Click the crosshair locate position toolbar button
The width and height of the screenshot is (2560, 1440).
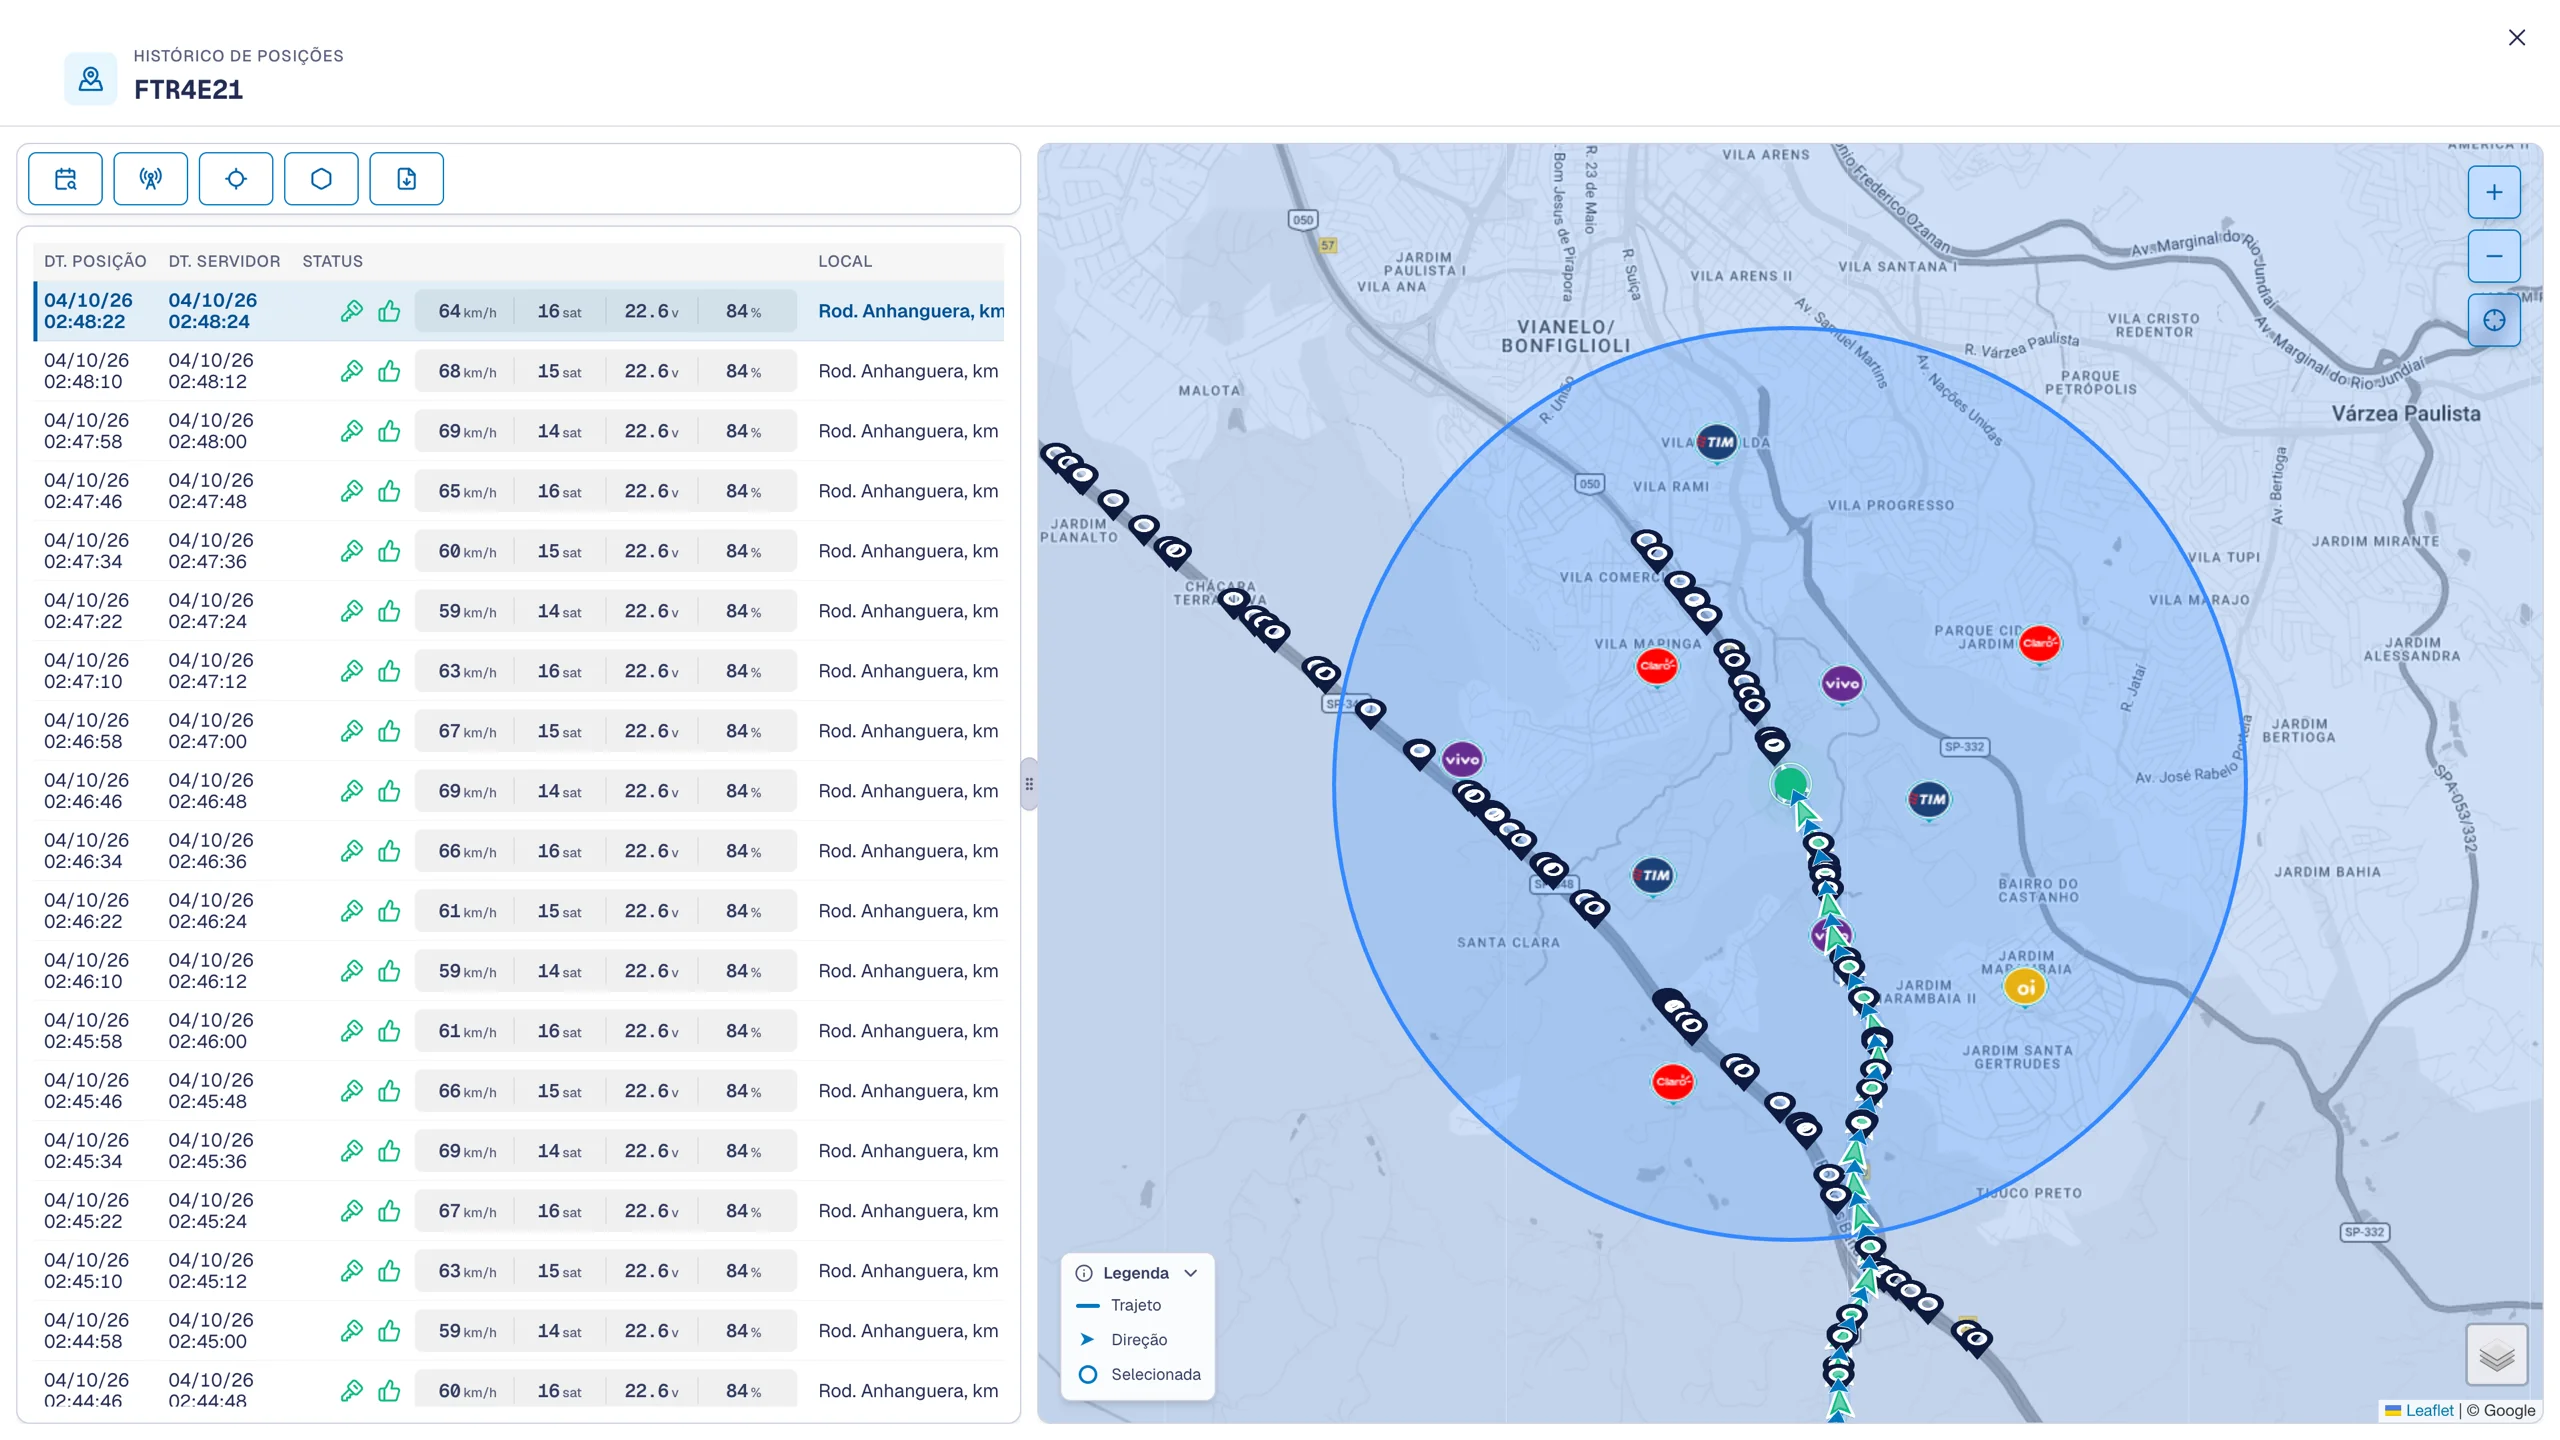pyautogui.click(x=236, y=179)
